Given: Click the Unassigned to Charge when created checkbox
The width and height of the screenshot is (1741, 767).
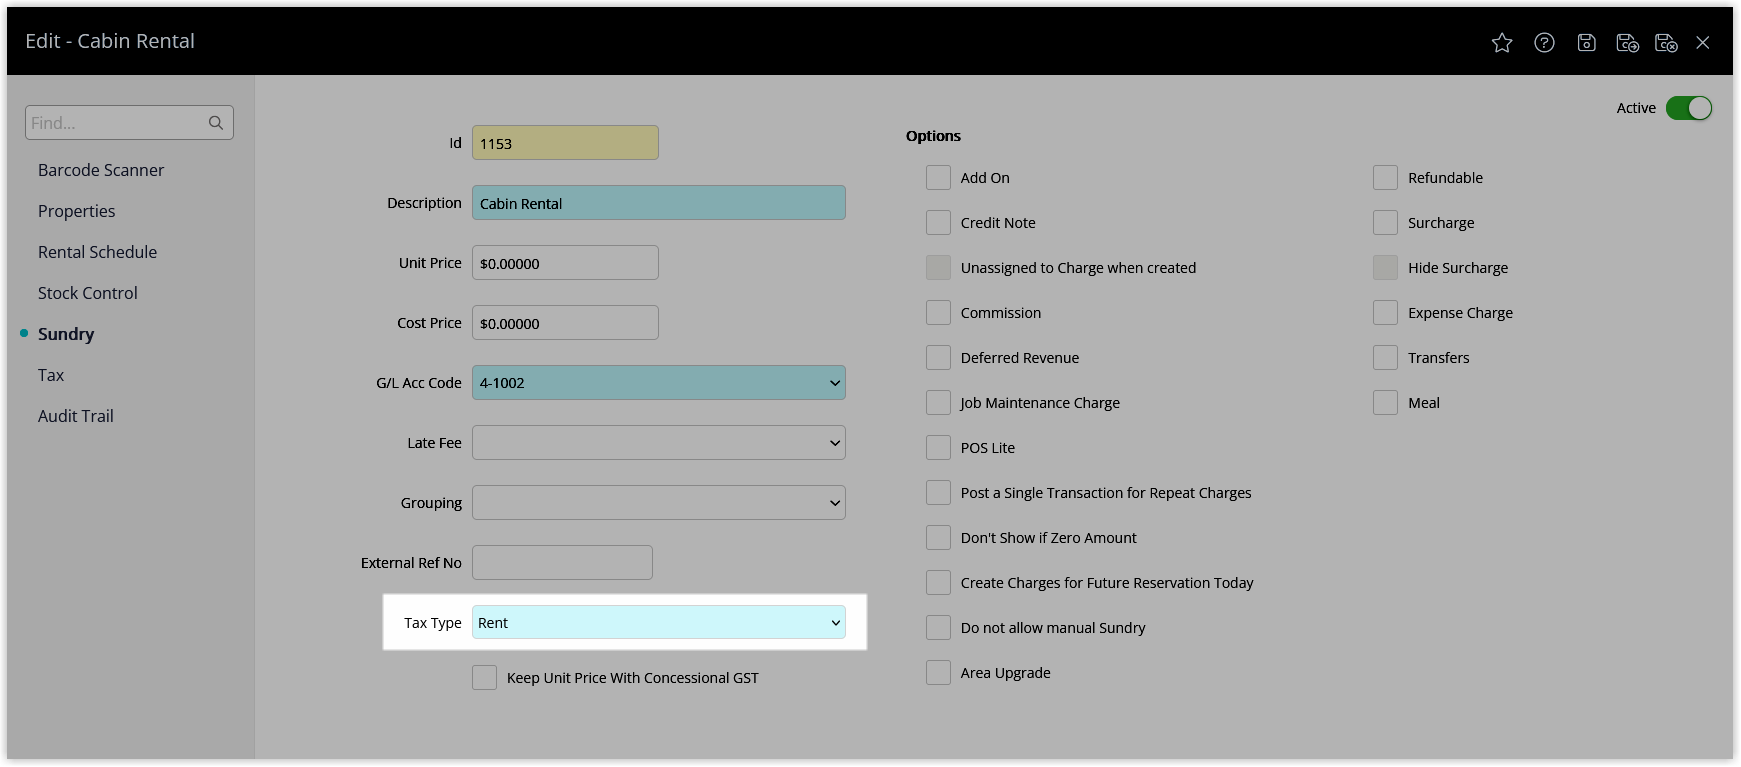Looking at the screenshot, I should (x=938, y=268).
